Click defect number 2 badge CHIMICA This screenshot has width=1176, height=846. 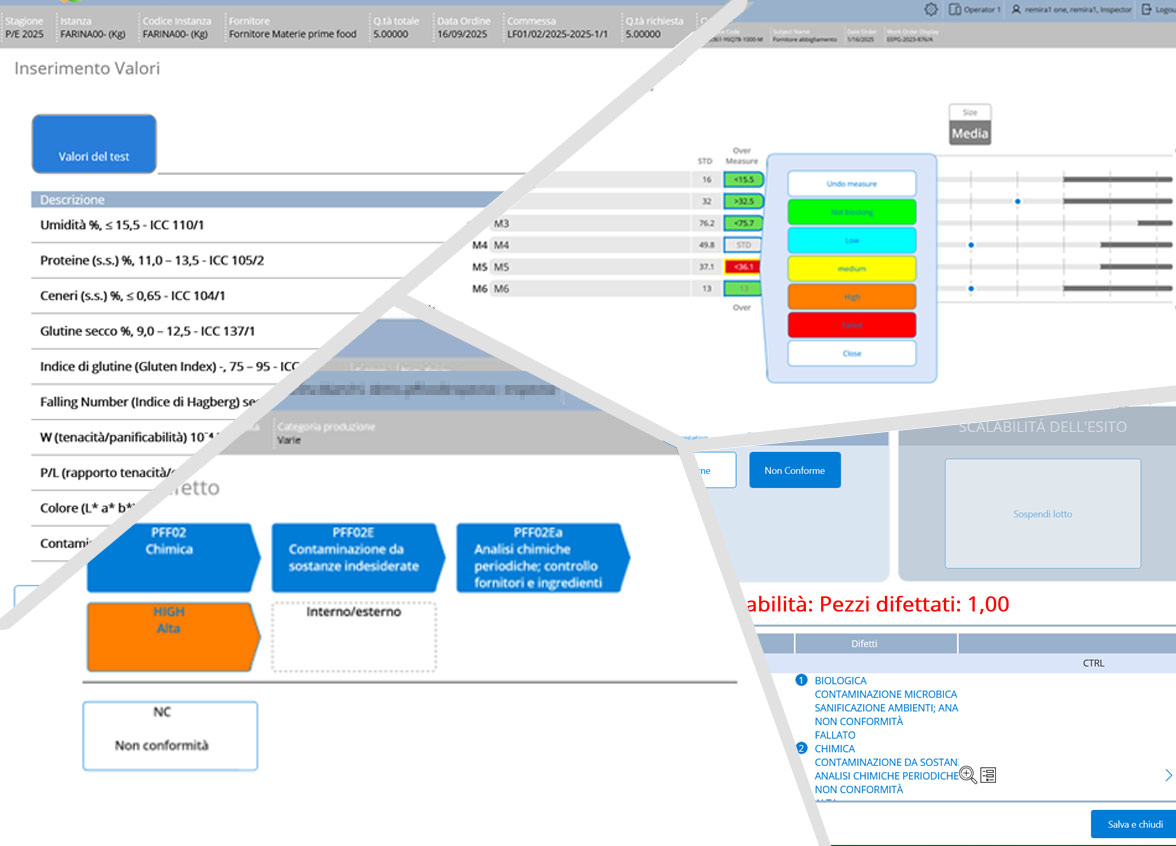801,749
